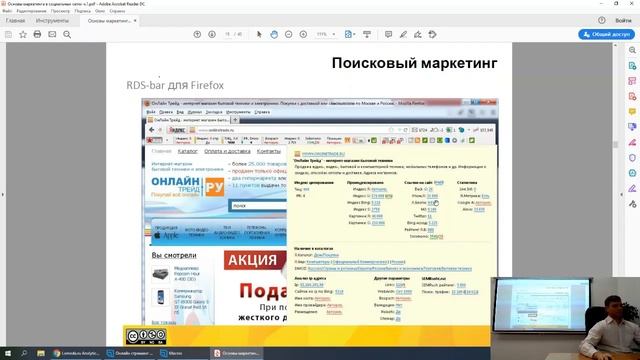640x360 pixels.
Task: Go to the next page with the down arrow
Action: 212,34
